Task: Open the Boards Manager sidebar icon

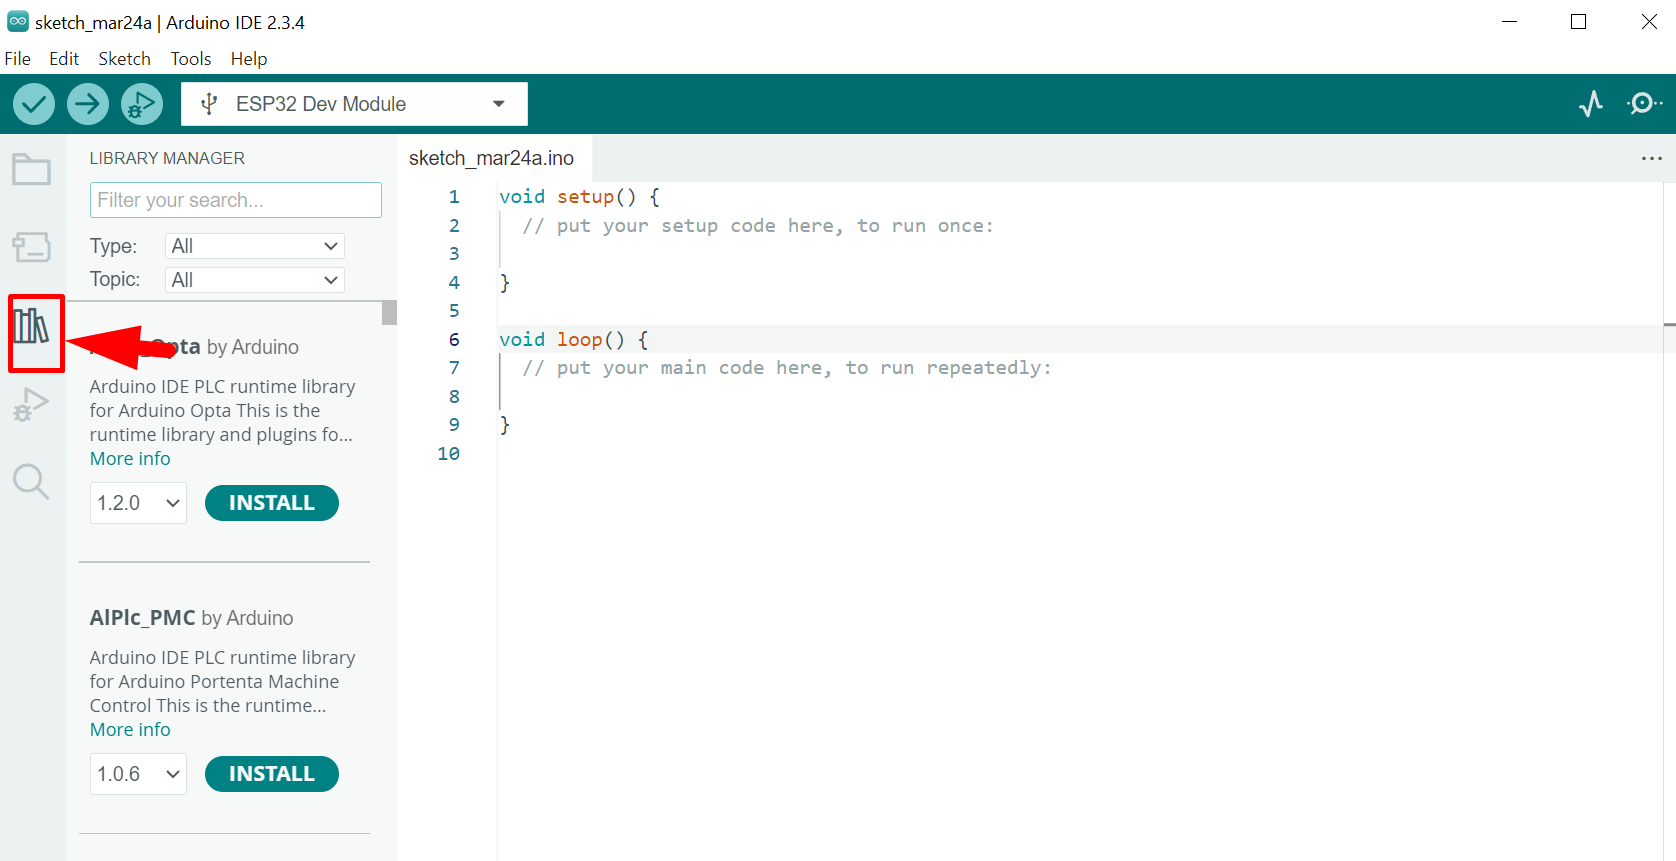Action: coord(31,247)
